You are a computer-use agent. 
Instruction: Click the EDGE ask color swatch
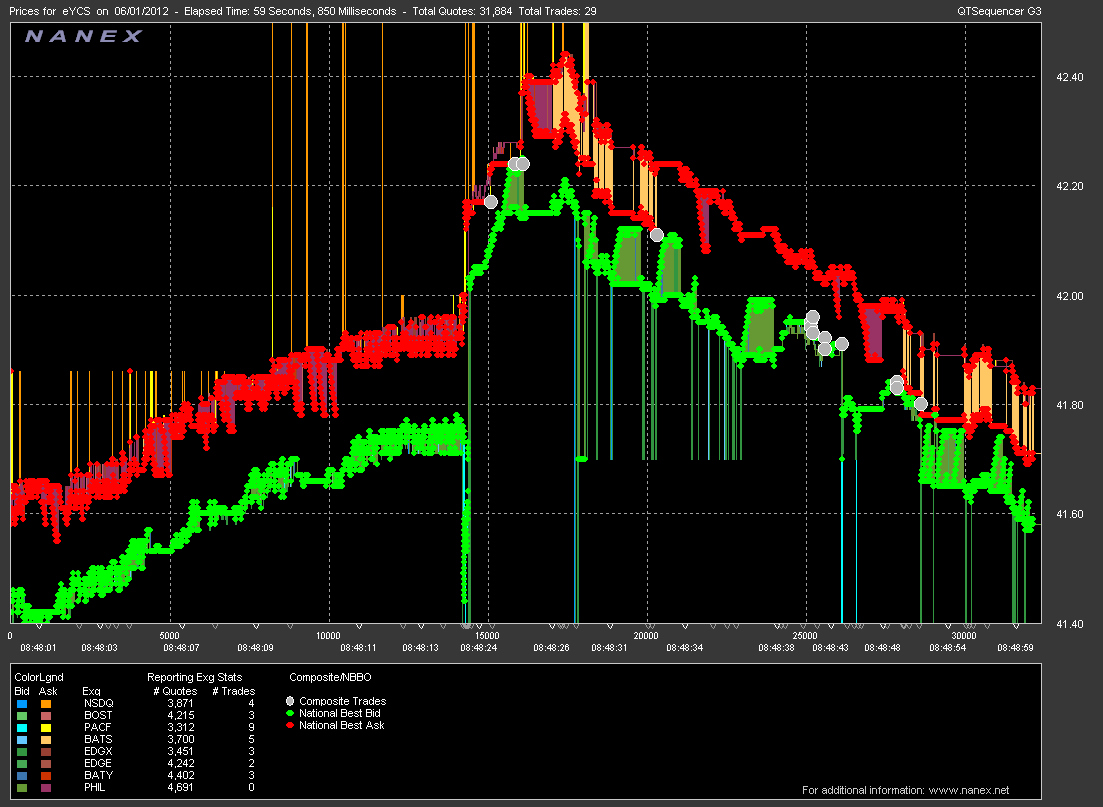click(x=46, y=763)
